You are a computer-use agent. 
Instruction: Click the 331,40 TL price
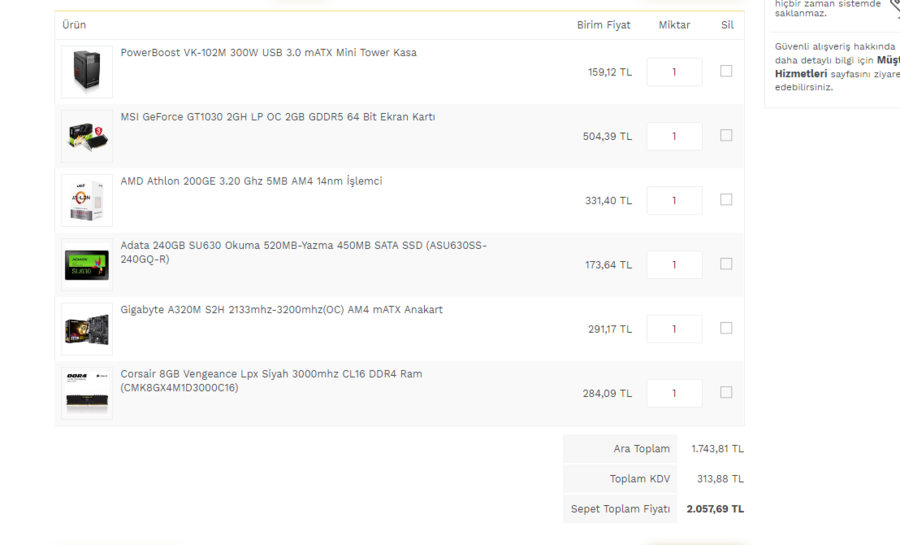point(608,201)
